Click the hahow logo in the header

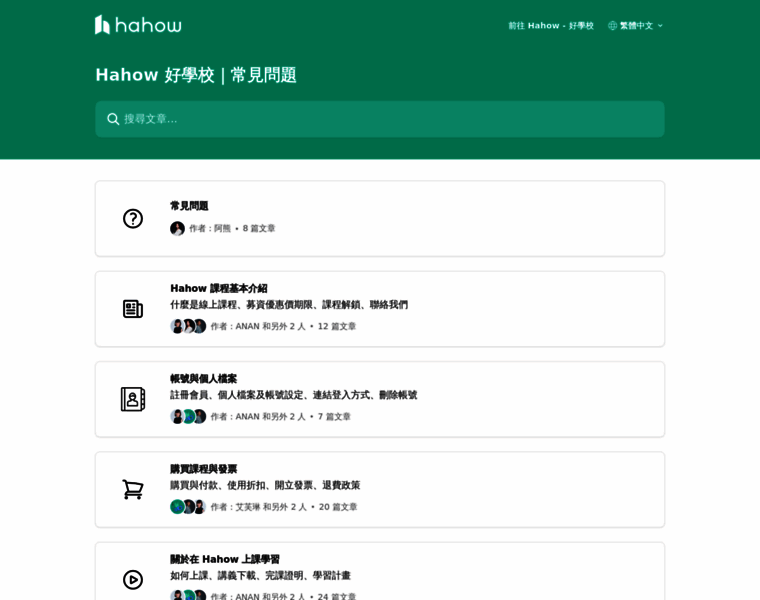click(138, 25)
